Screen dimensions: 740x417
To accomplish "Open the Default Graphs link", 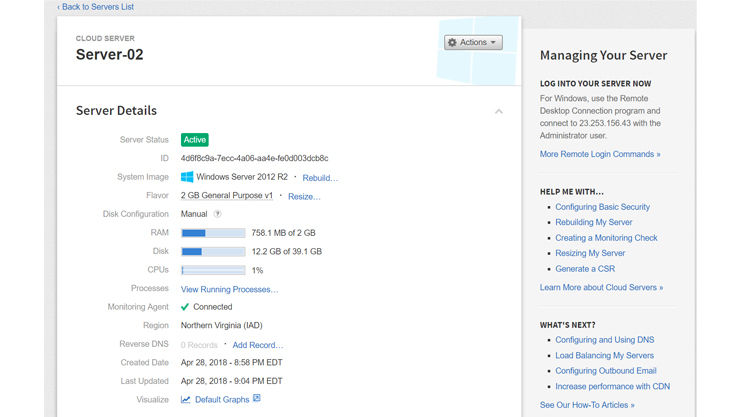I will click(x=222, y=400).
